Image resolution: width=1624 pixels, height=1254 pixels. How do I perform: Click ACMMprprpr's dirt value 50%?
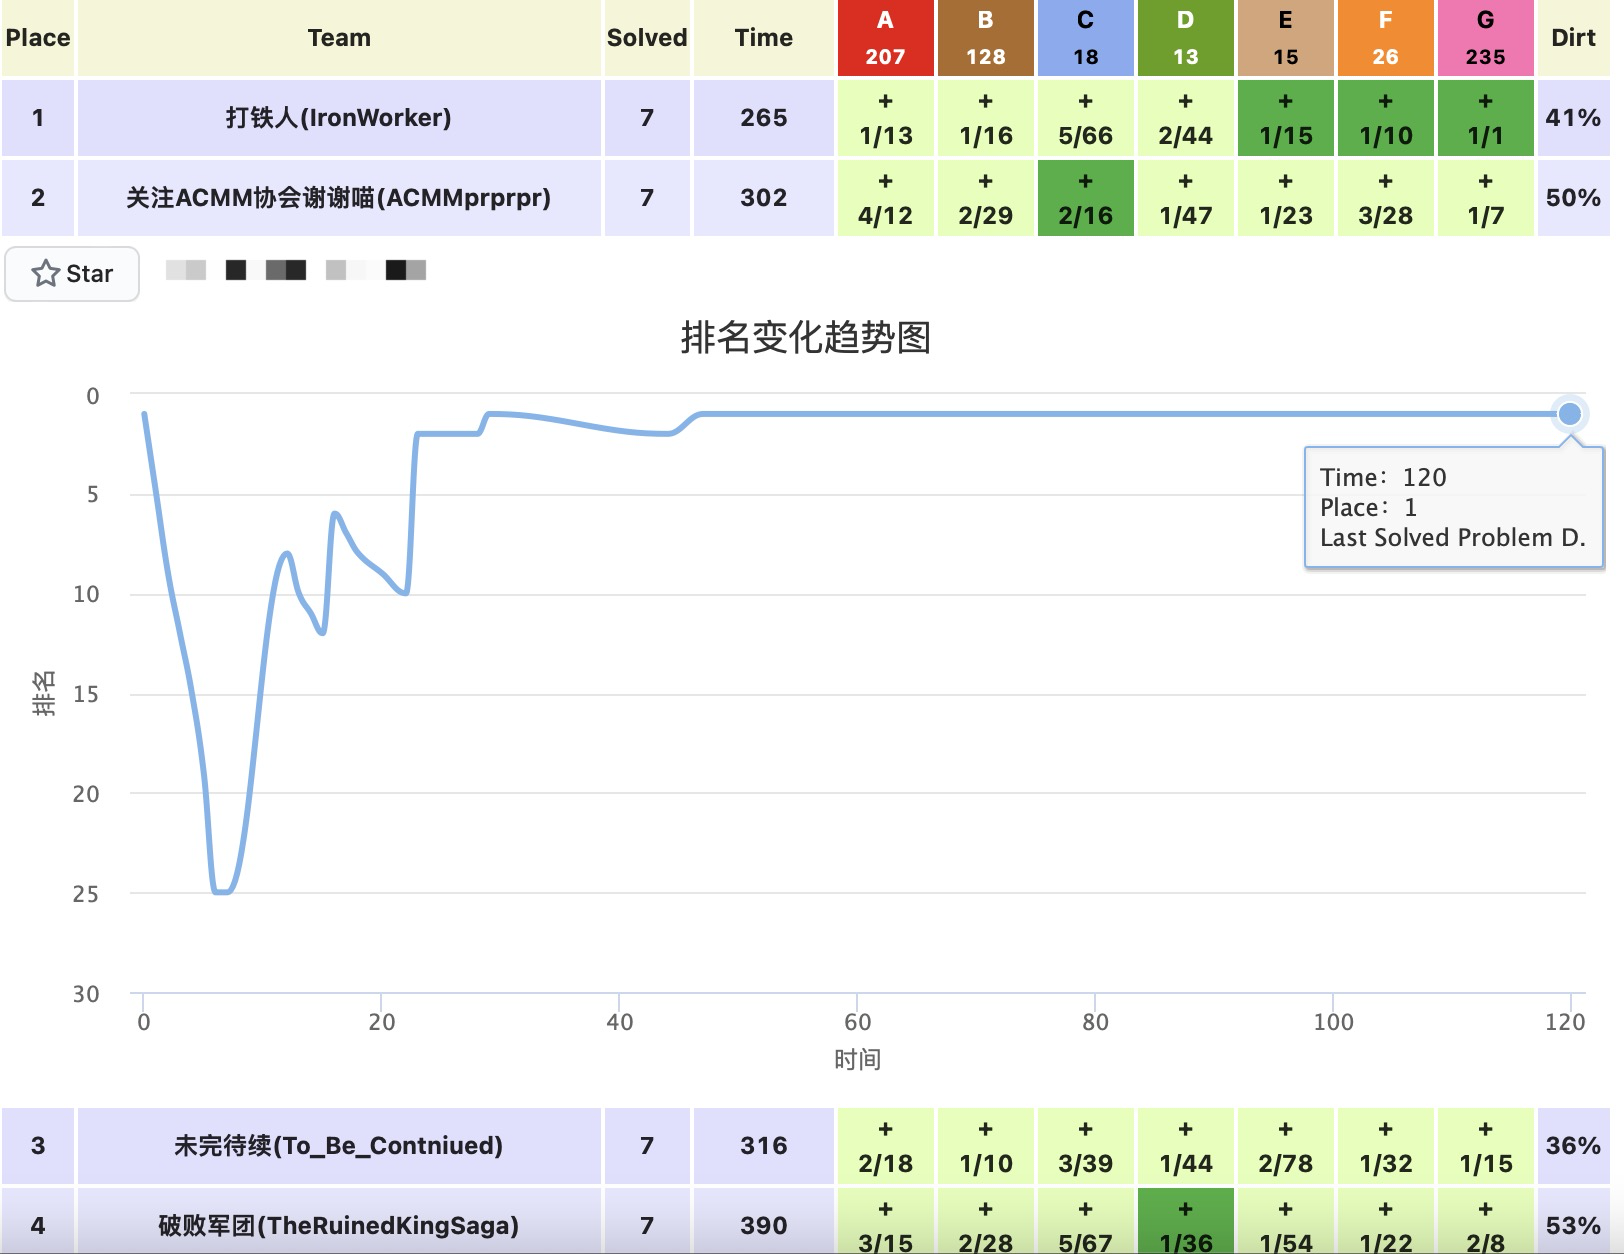[x=1573, y=198]
